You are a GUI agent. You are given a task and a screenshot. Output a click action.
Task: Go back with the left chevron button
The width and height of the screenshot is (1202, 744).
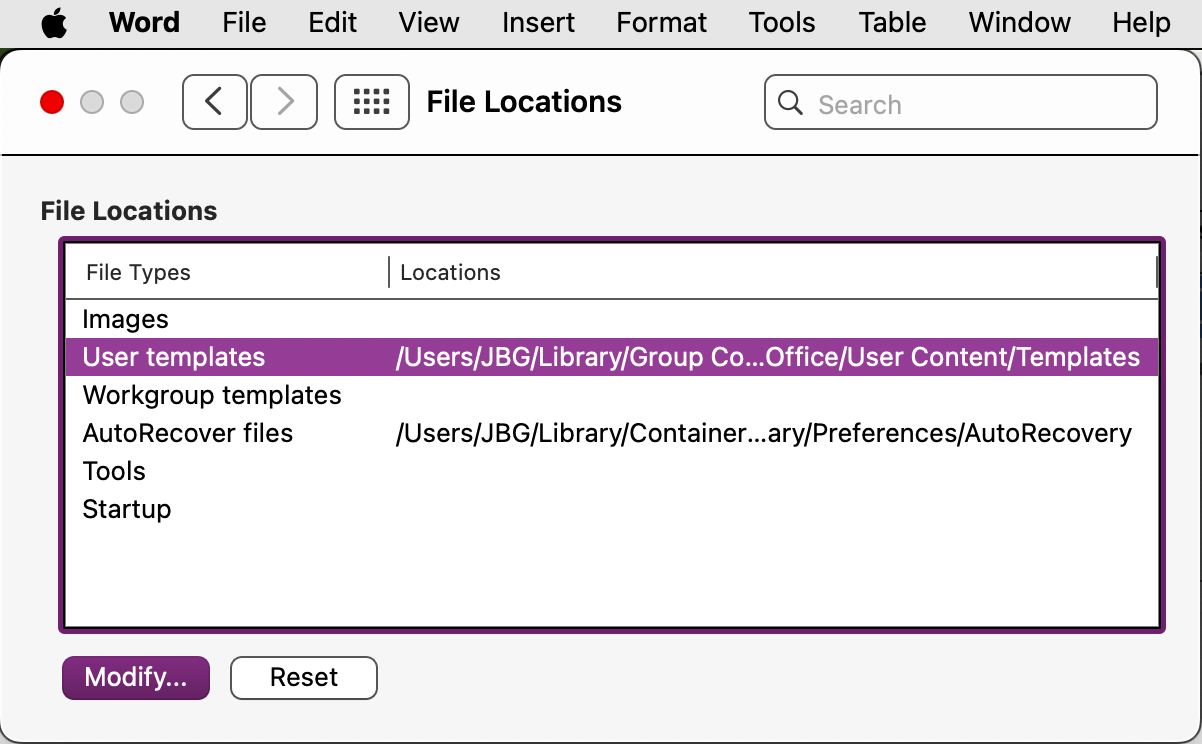point(215,102)
